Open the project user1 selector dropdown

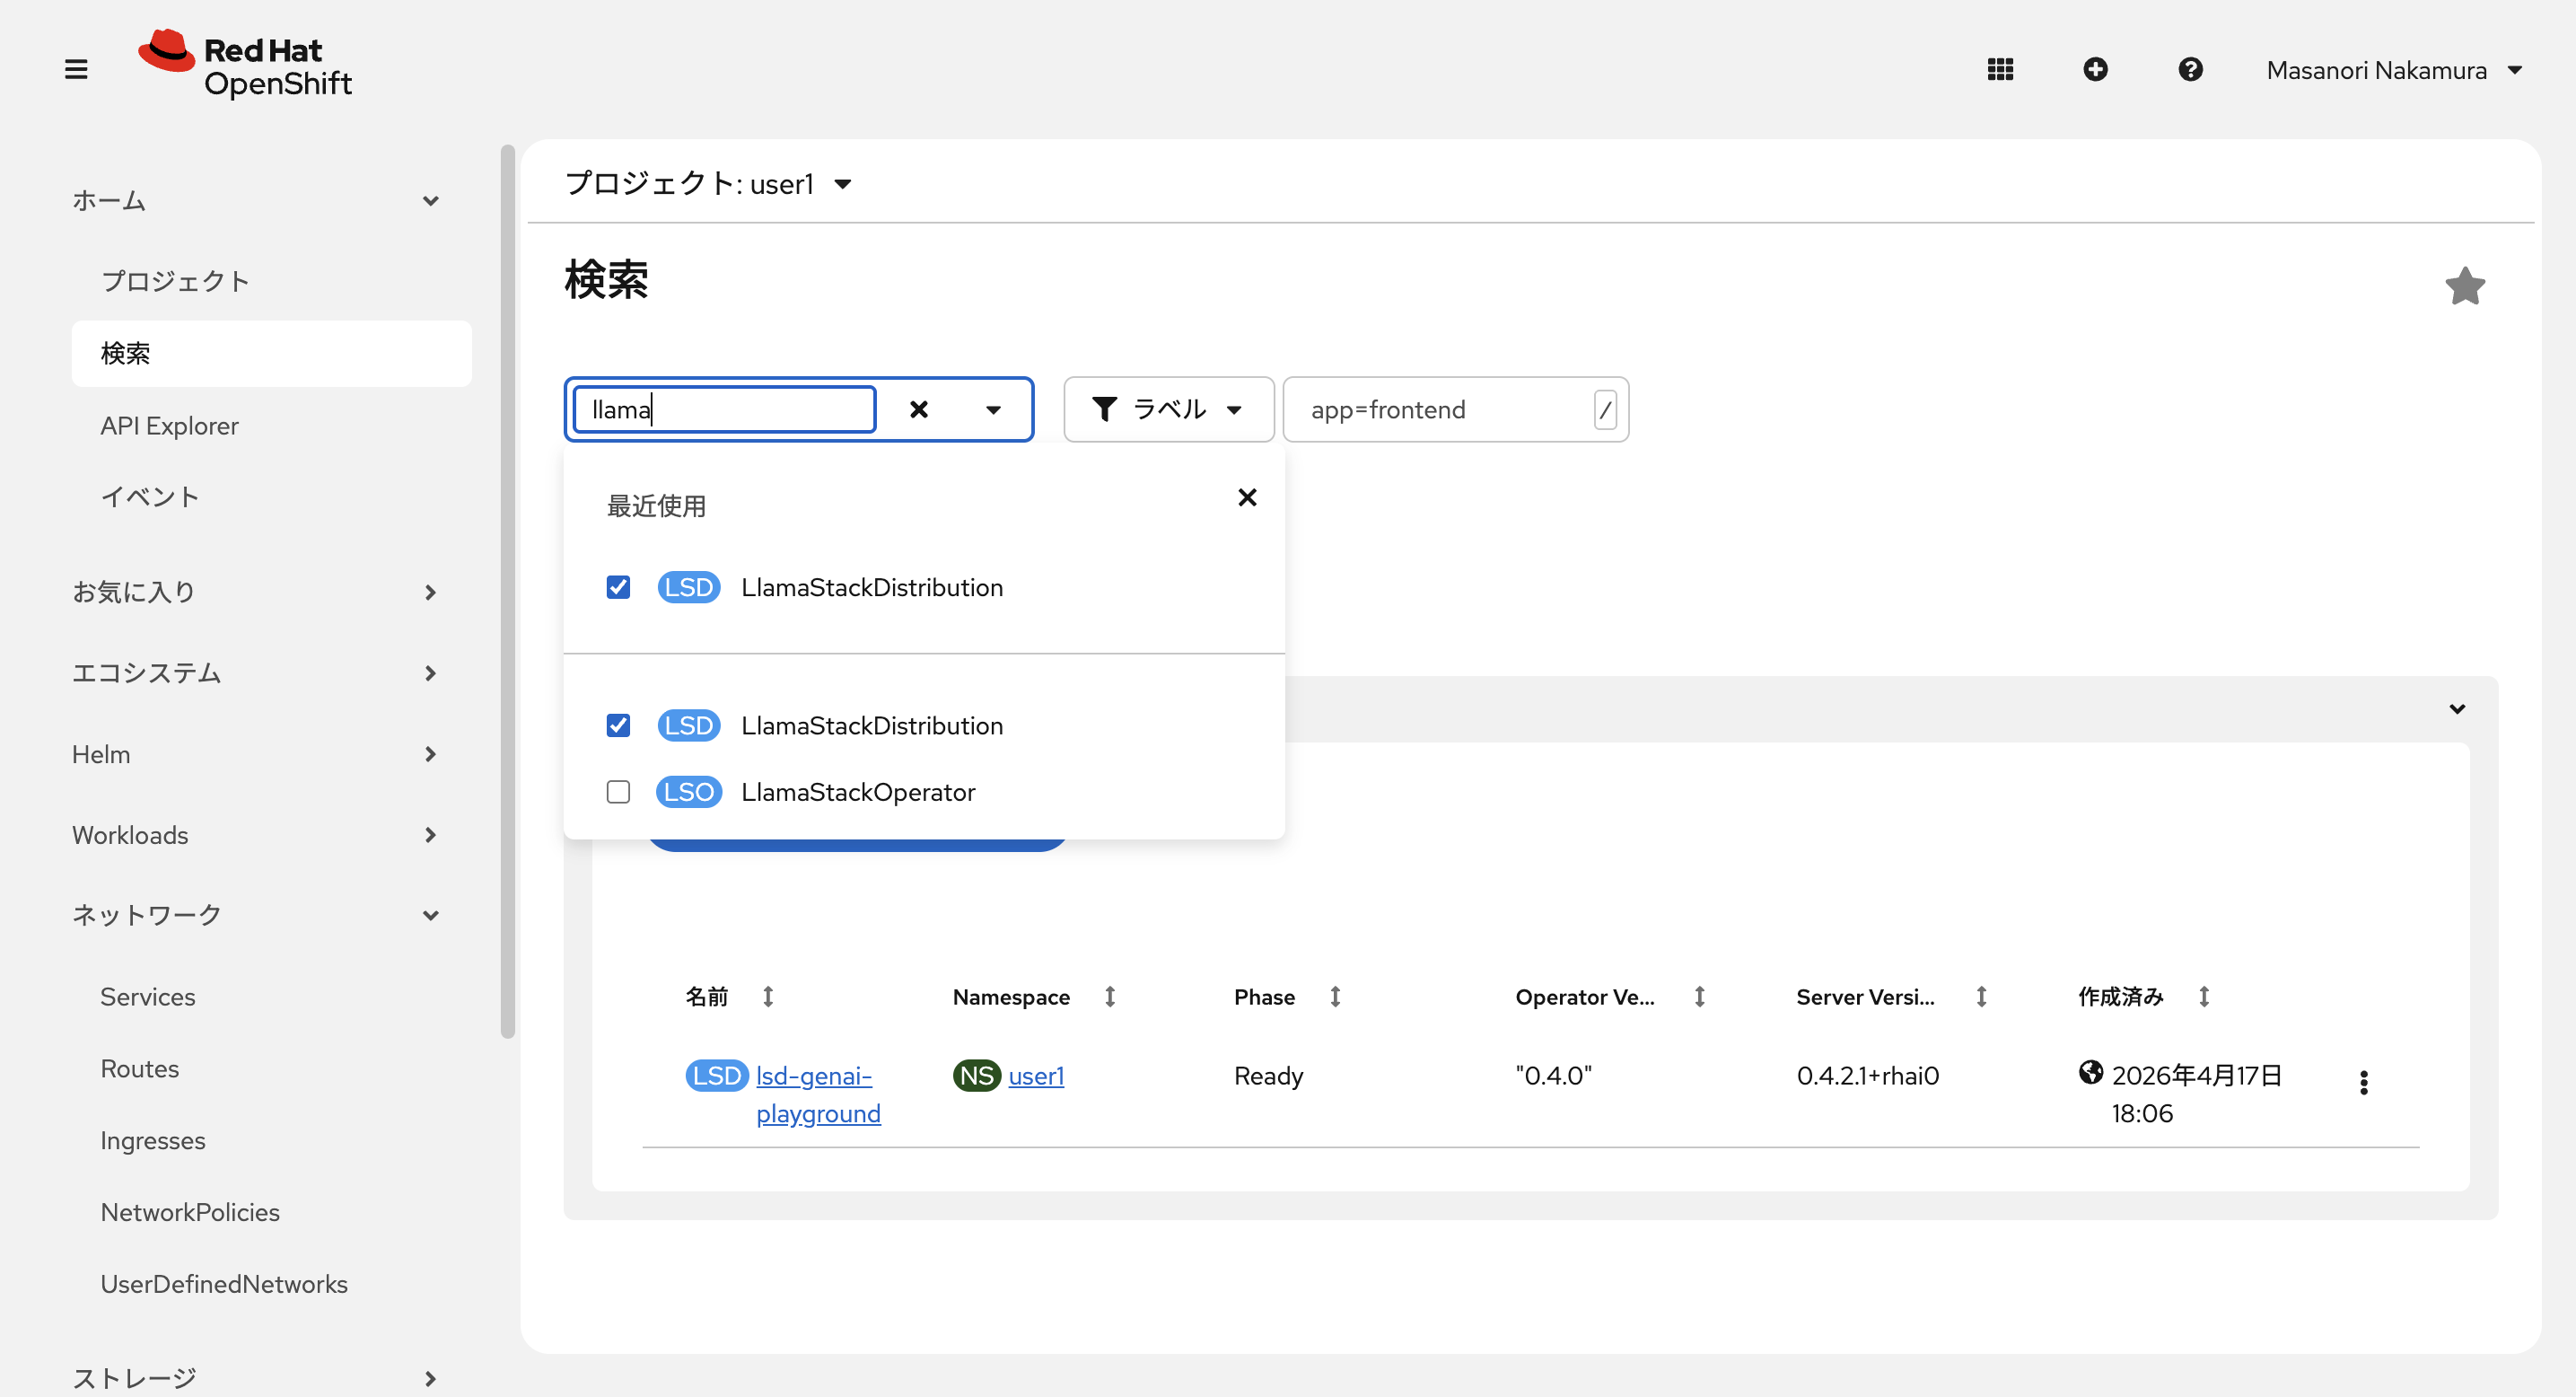coord(708,184)
